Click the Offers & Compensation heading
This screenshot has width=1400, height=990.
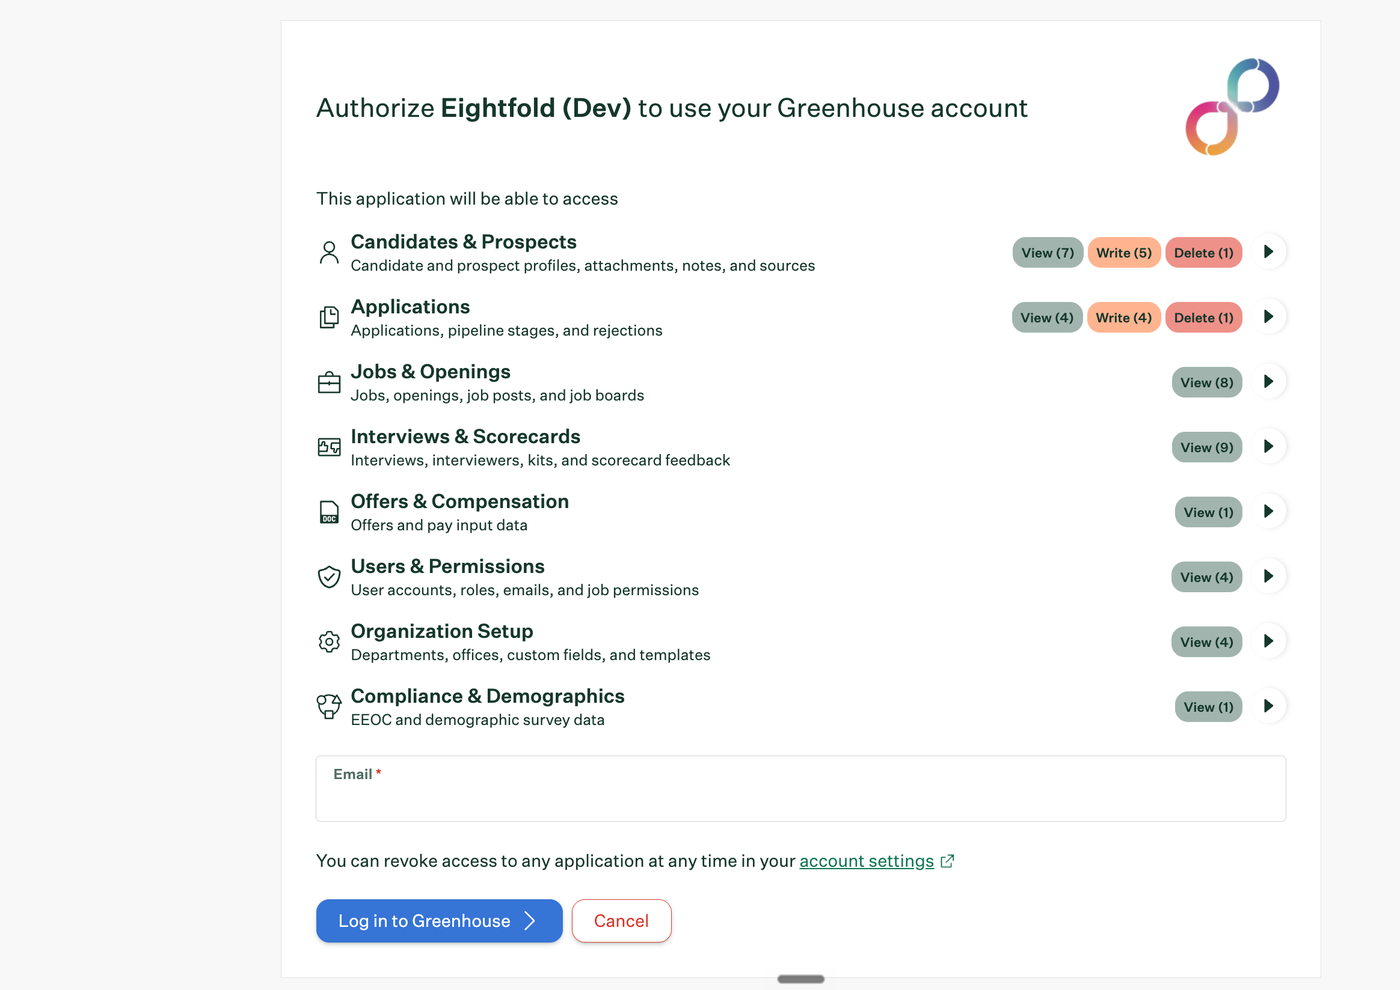coord(460,502)
